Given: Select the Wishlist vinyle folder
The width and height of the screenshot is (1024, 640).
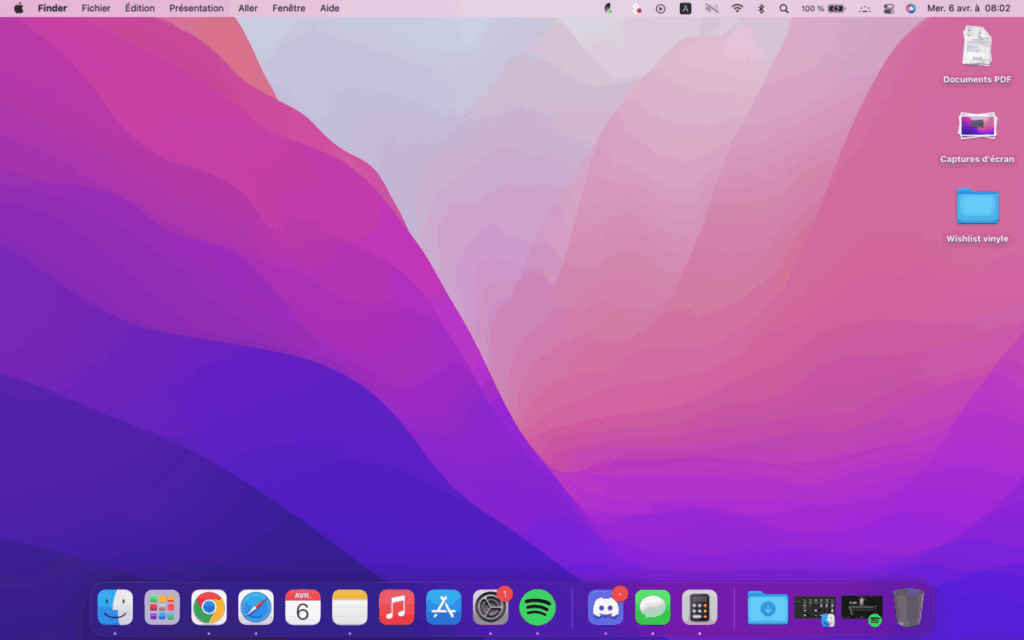Looking at the screenshot, I should [x=977, y=208].
